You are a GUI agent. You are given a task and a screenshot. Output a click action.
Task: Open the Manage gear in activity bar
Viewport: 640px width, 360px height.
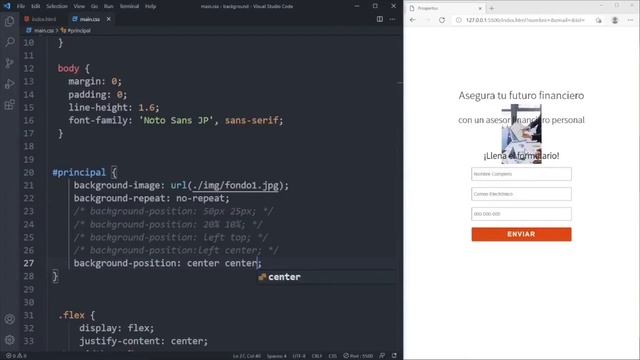pos(9,340)
